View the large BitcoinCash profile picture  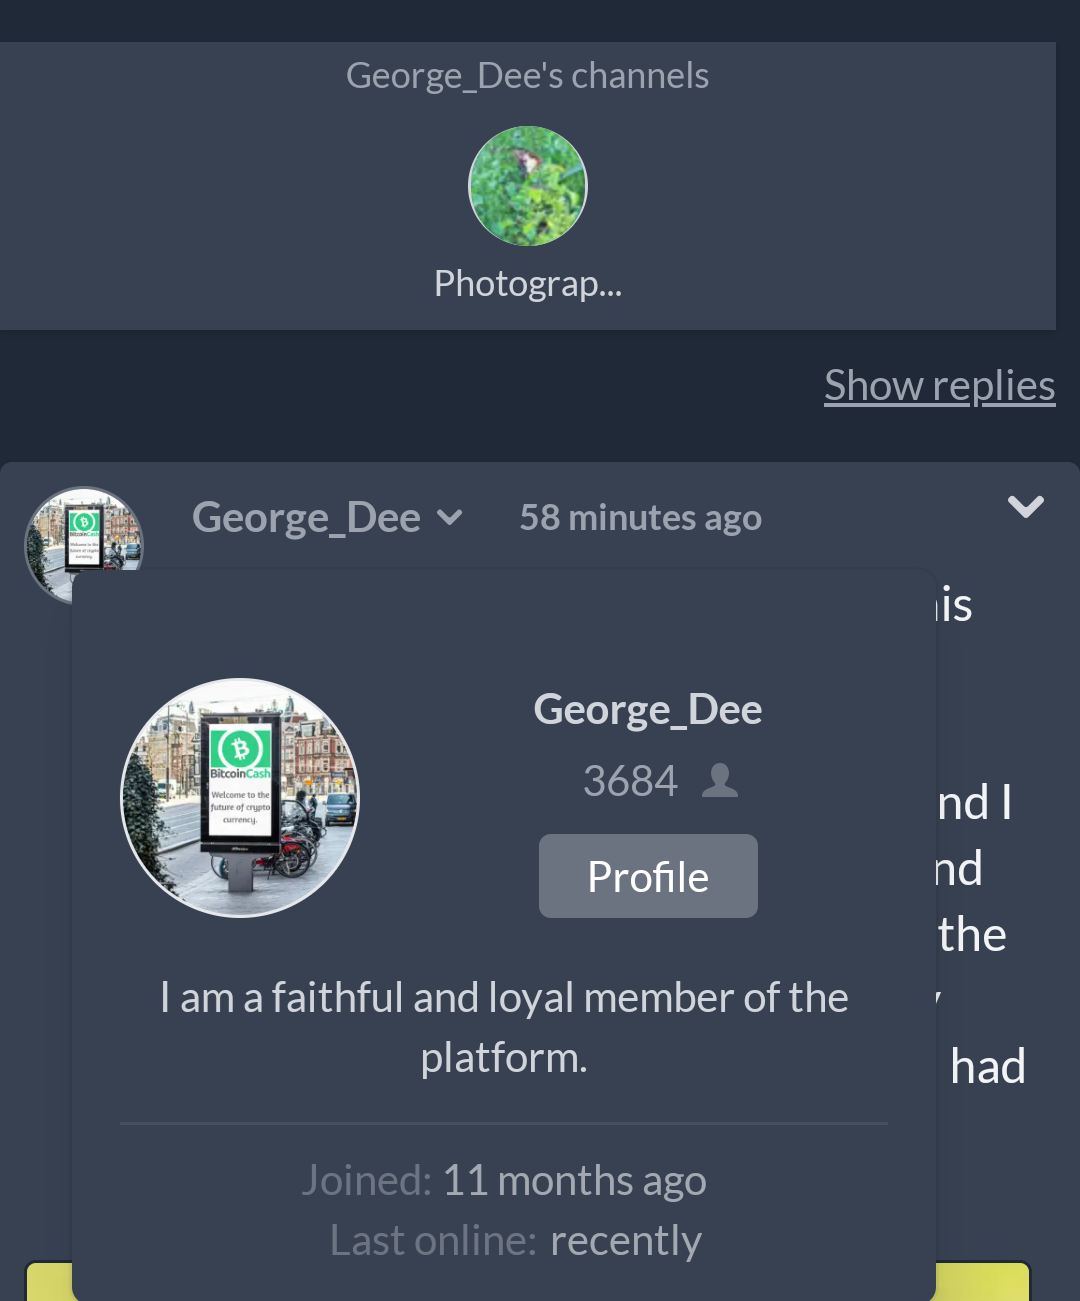coord(240,798)
